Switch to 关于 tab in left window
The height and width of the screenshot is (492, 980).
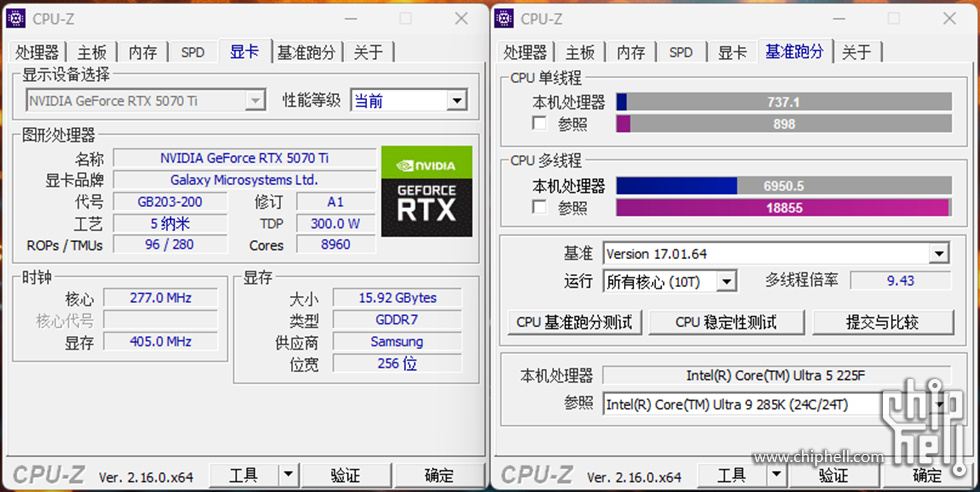368,53
